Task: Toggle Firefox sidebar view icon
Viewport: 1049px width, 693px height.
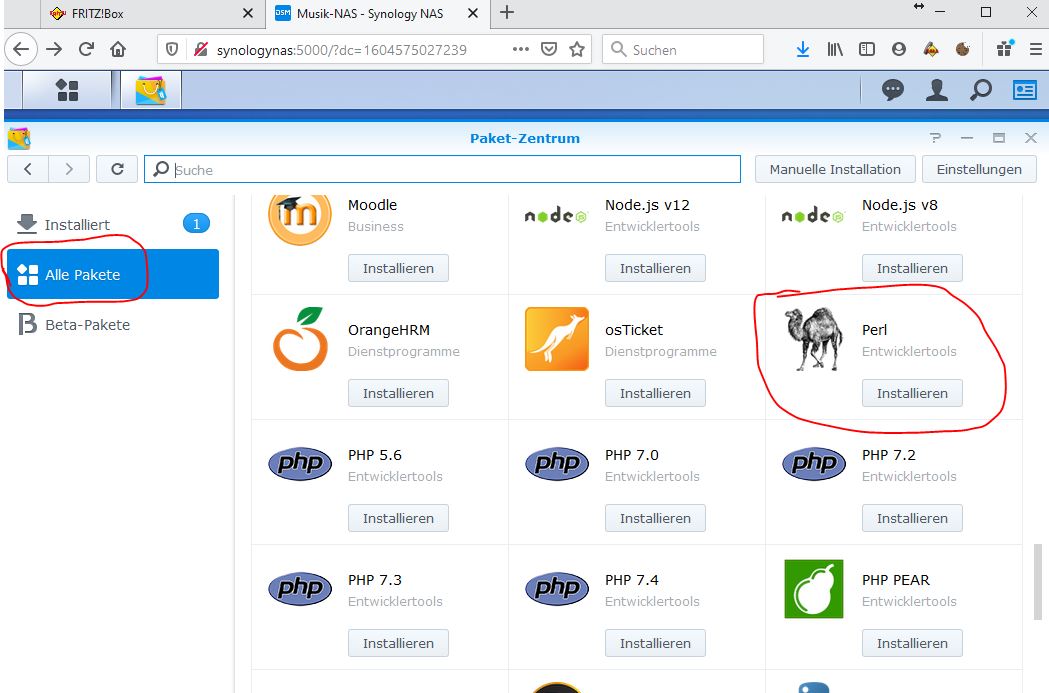Action: (866, 50)
